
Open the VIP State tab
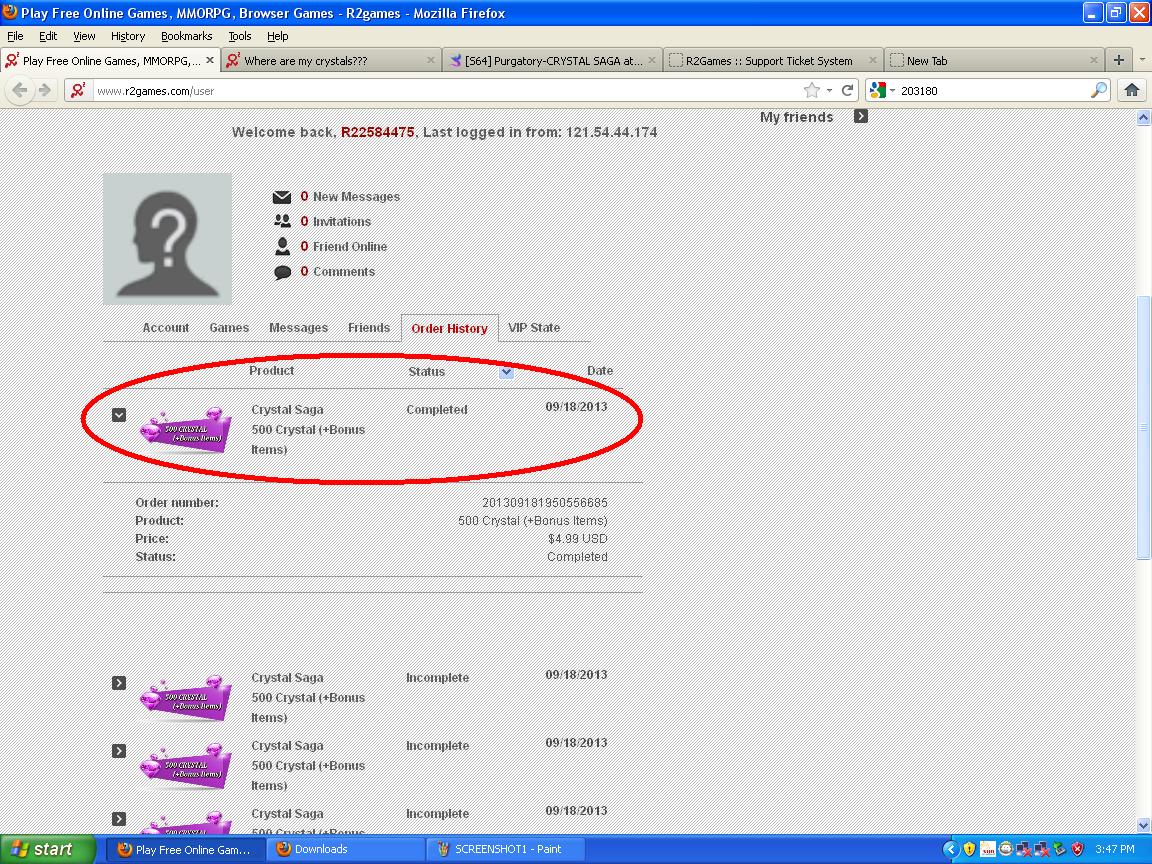534,328
